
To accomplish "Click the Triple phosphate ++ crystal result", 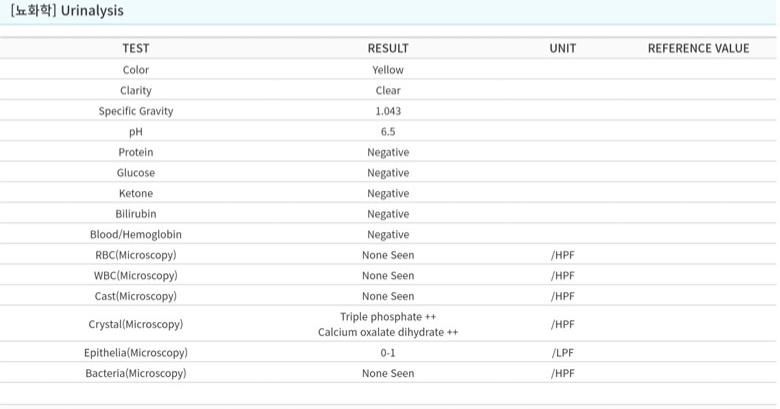I will coord(388,317).
